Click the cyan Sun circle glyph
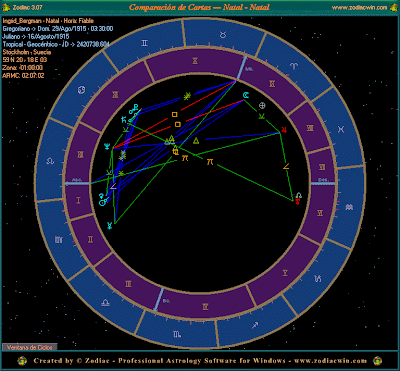The image size is (400, 371). coord(102,202)
